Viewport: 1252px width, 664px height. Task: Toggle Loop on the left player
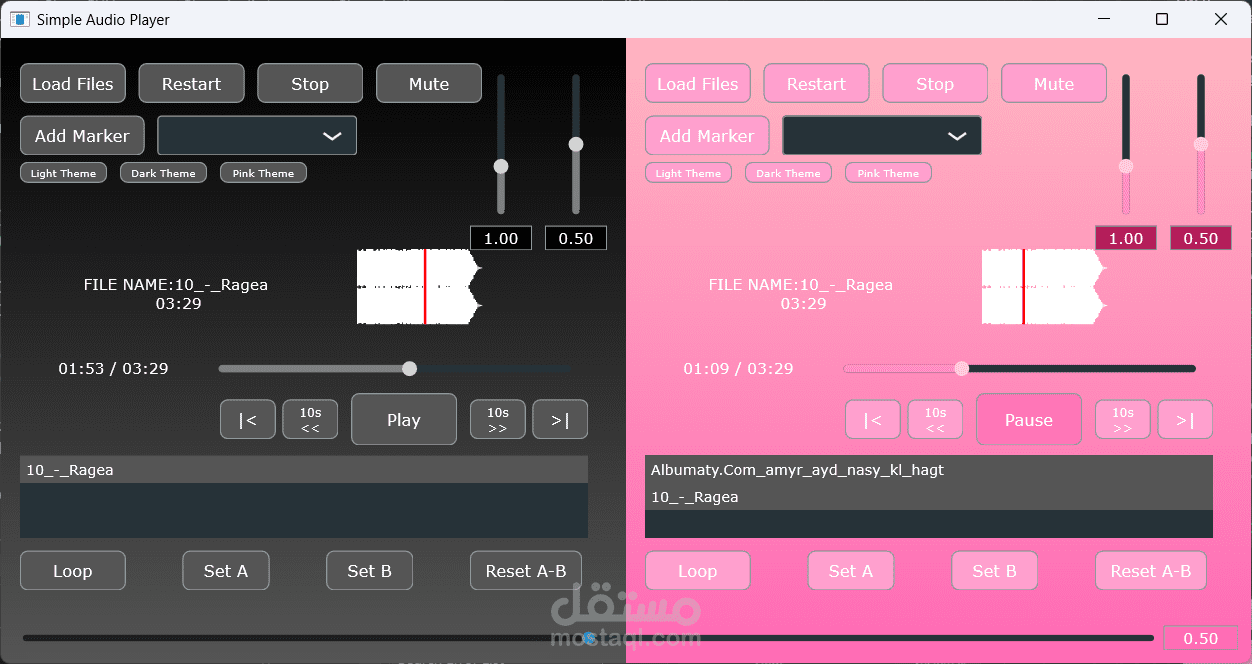tap(72, 570)
